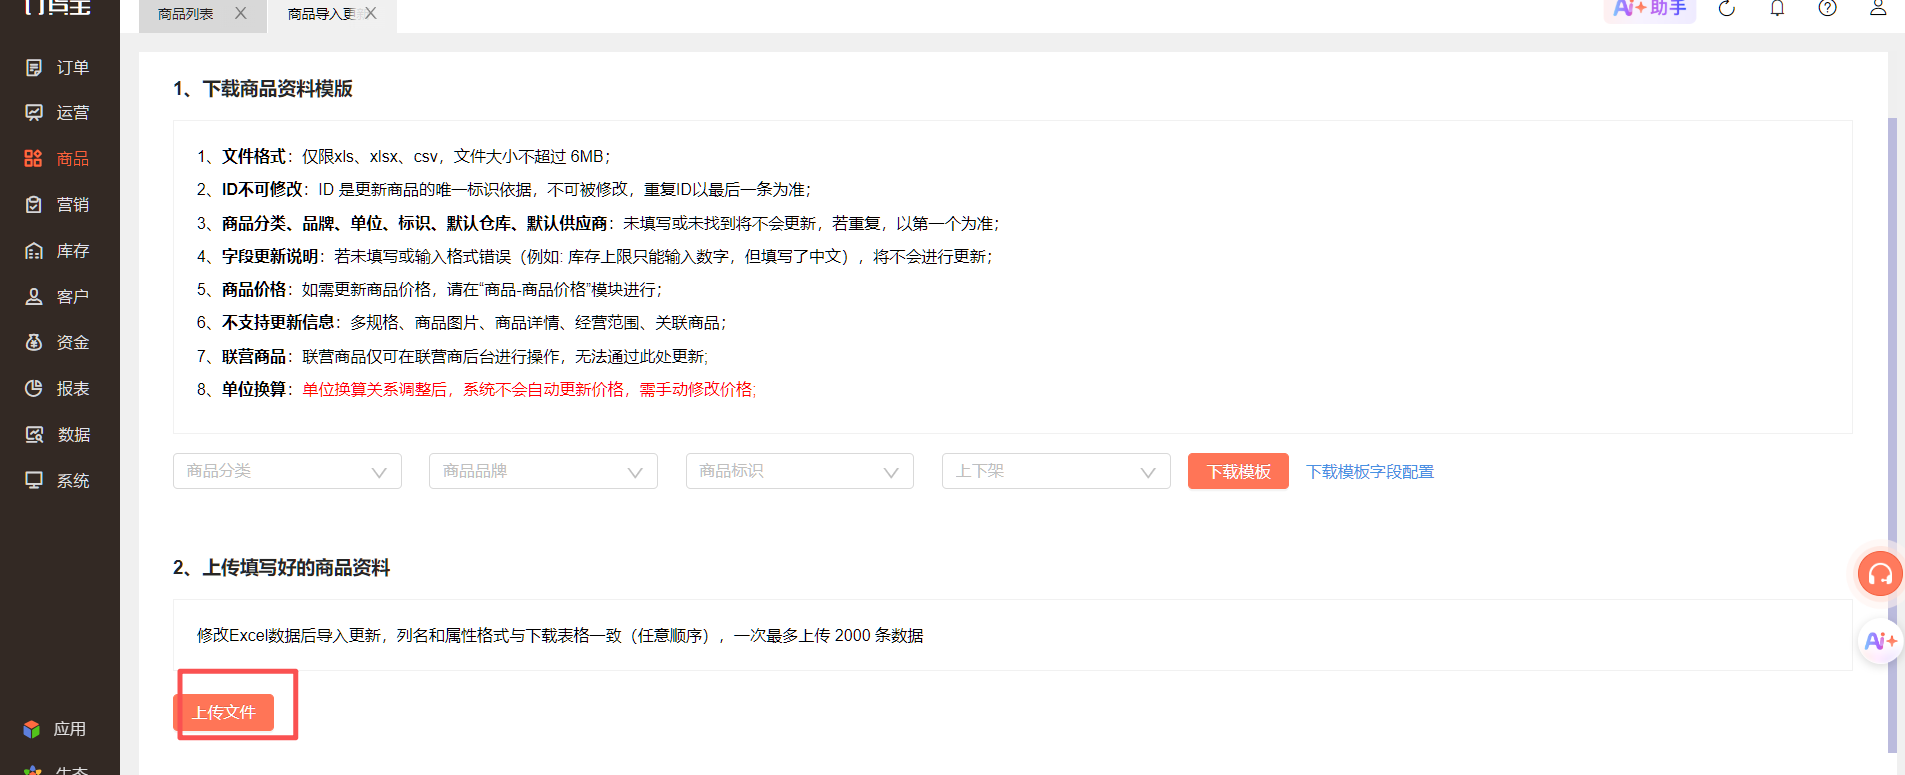Expand the 商品品牌 dropdown
This screenshot has width=1905, height=775.
point(543,471)
